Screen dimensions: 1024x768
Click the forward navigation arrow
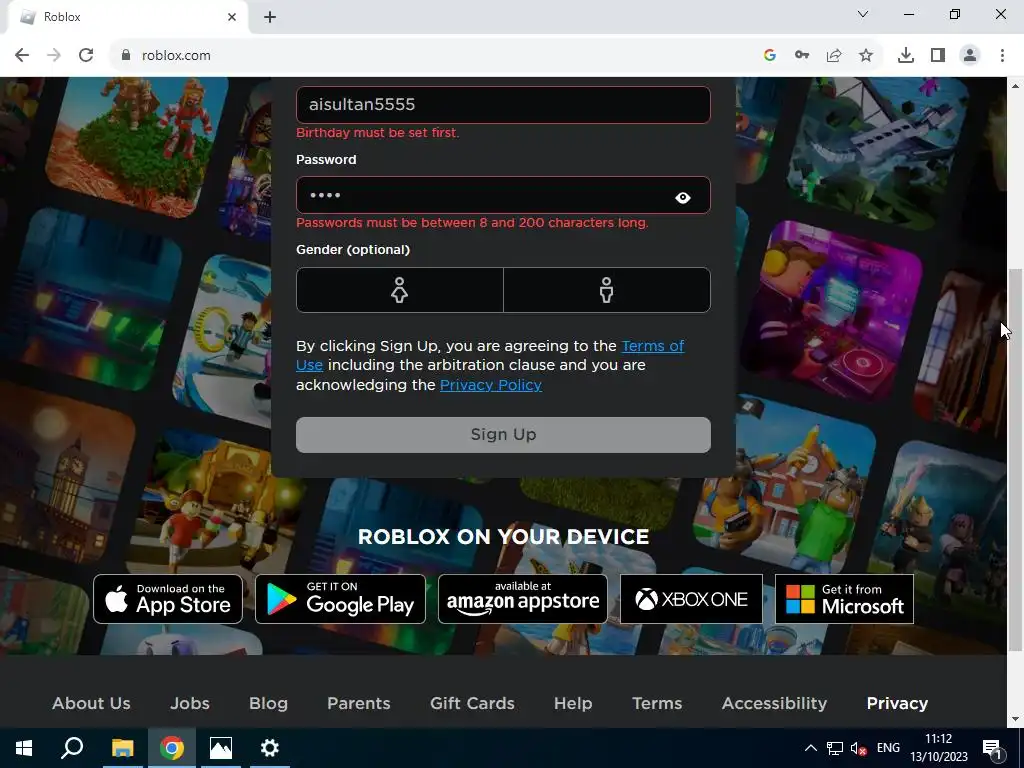click(54, 56)
